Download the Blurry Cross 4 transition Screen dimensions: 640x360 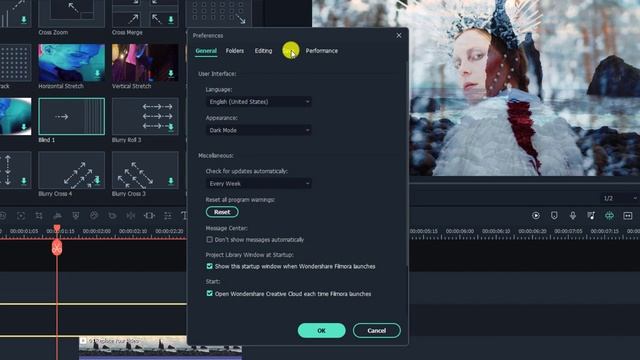pyautogui.click(x=97, y=181)
